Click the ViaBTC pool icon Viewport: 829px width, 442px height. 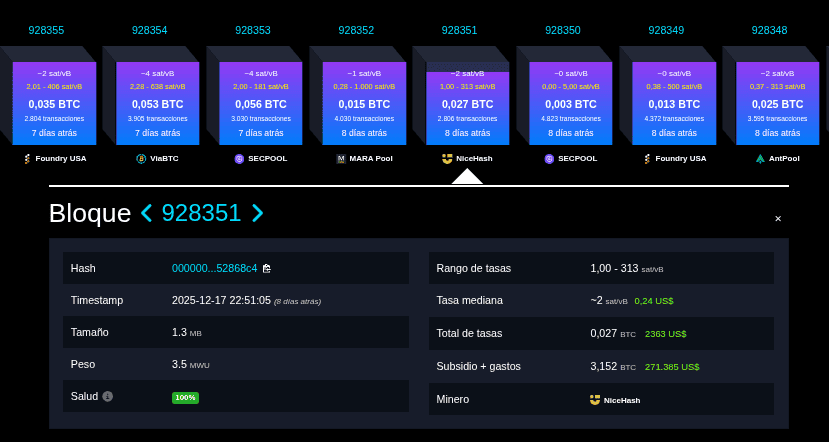pos(141,159)
